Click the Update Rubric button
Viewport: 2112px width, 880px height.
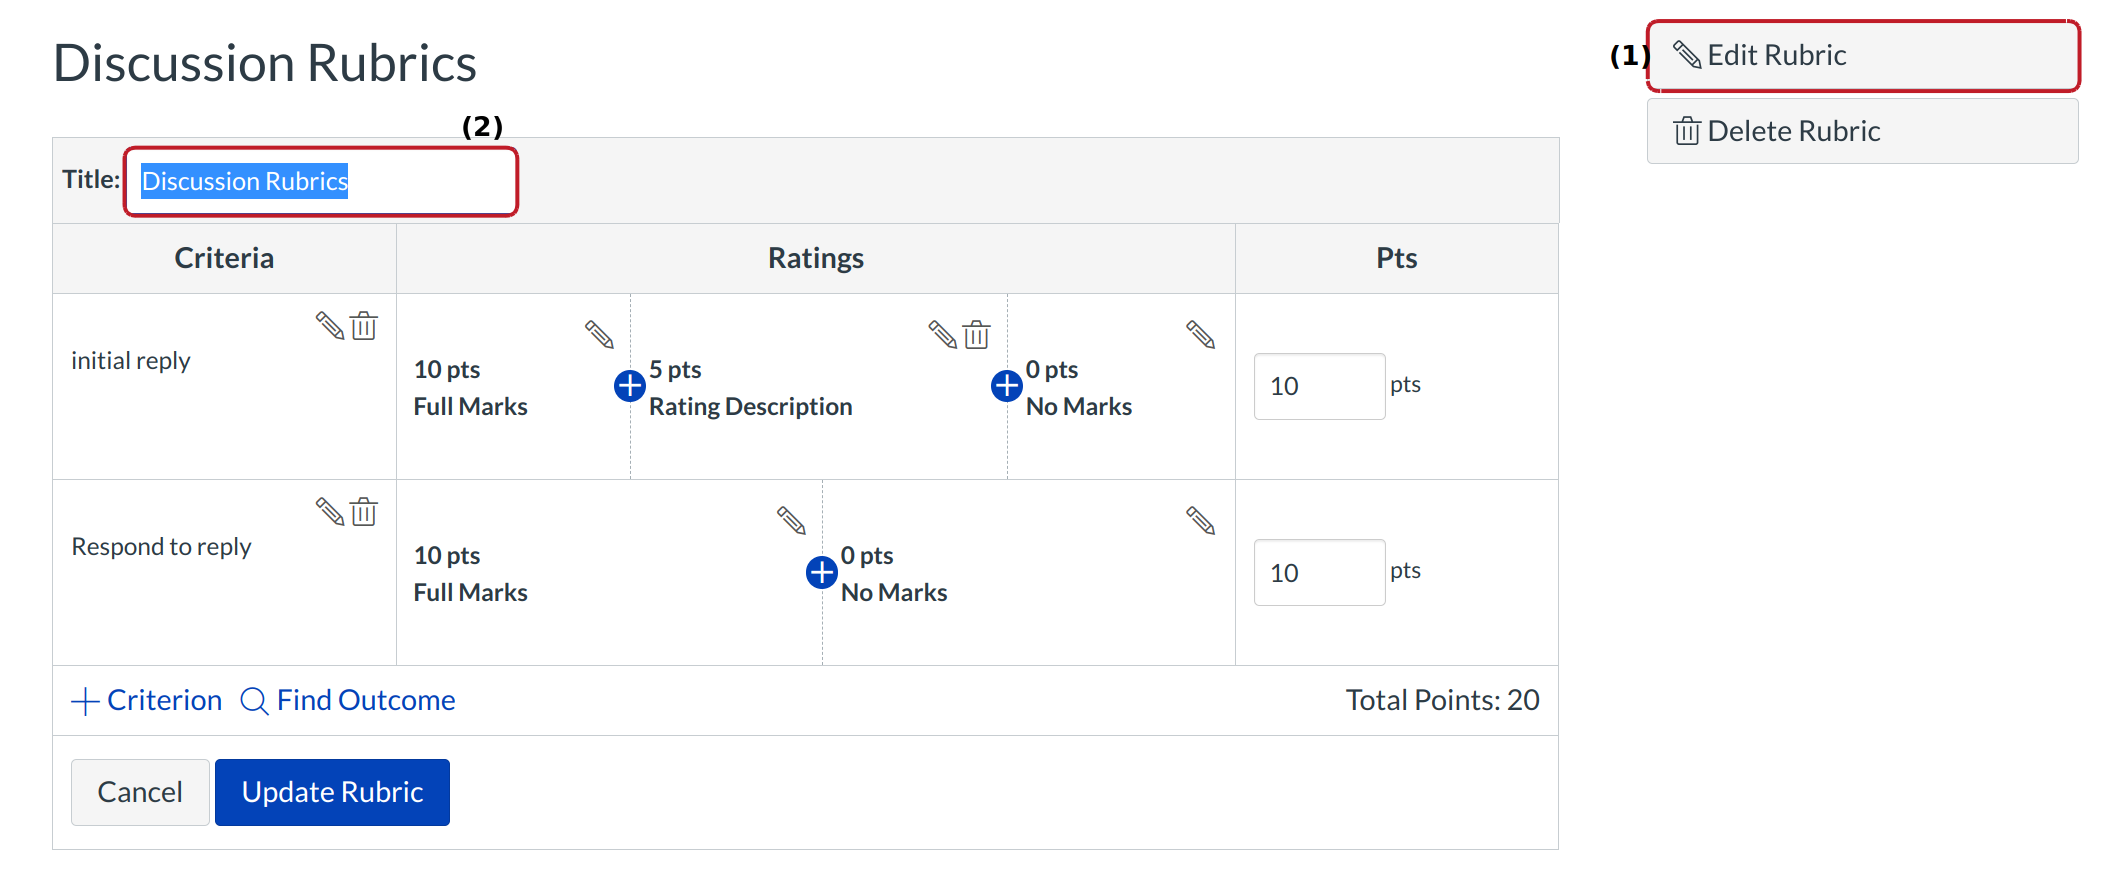[x=332, y=792]
